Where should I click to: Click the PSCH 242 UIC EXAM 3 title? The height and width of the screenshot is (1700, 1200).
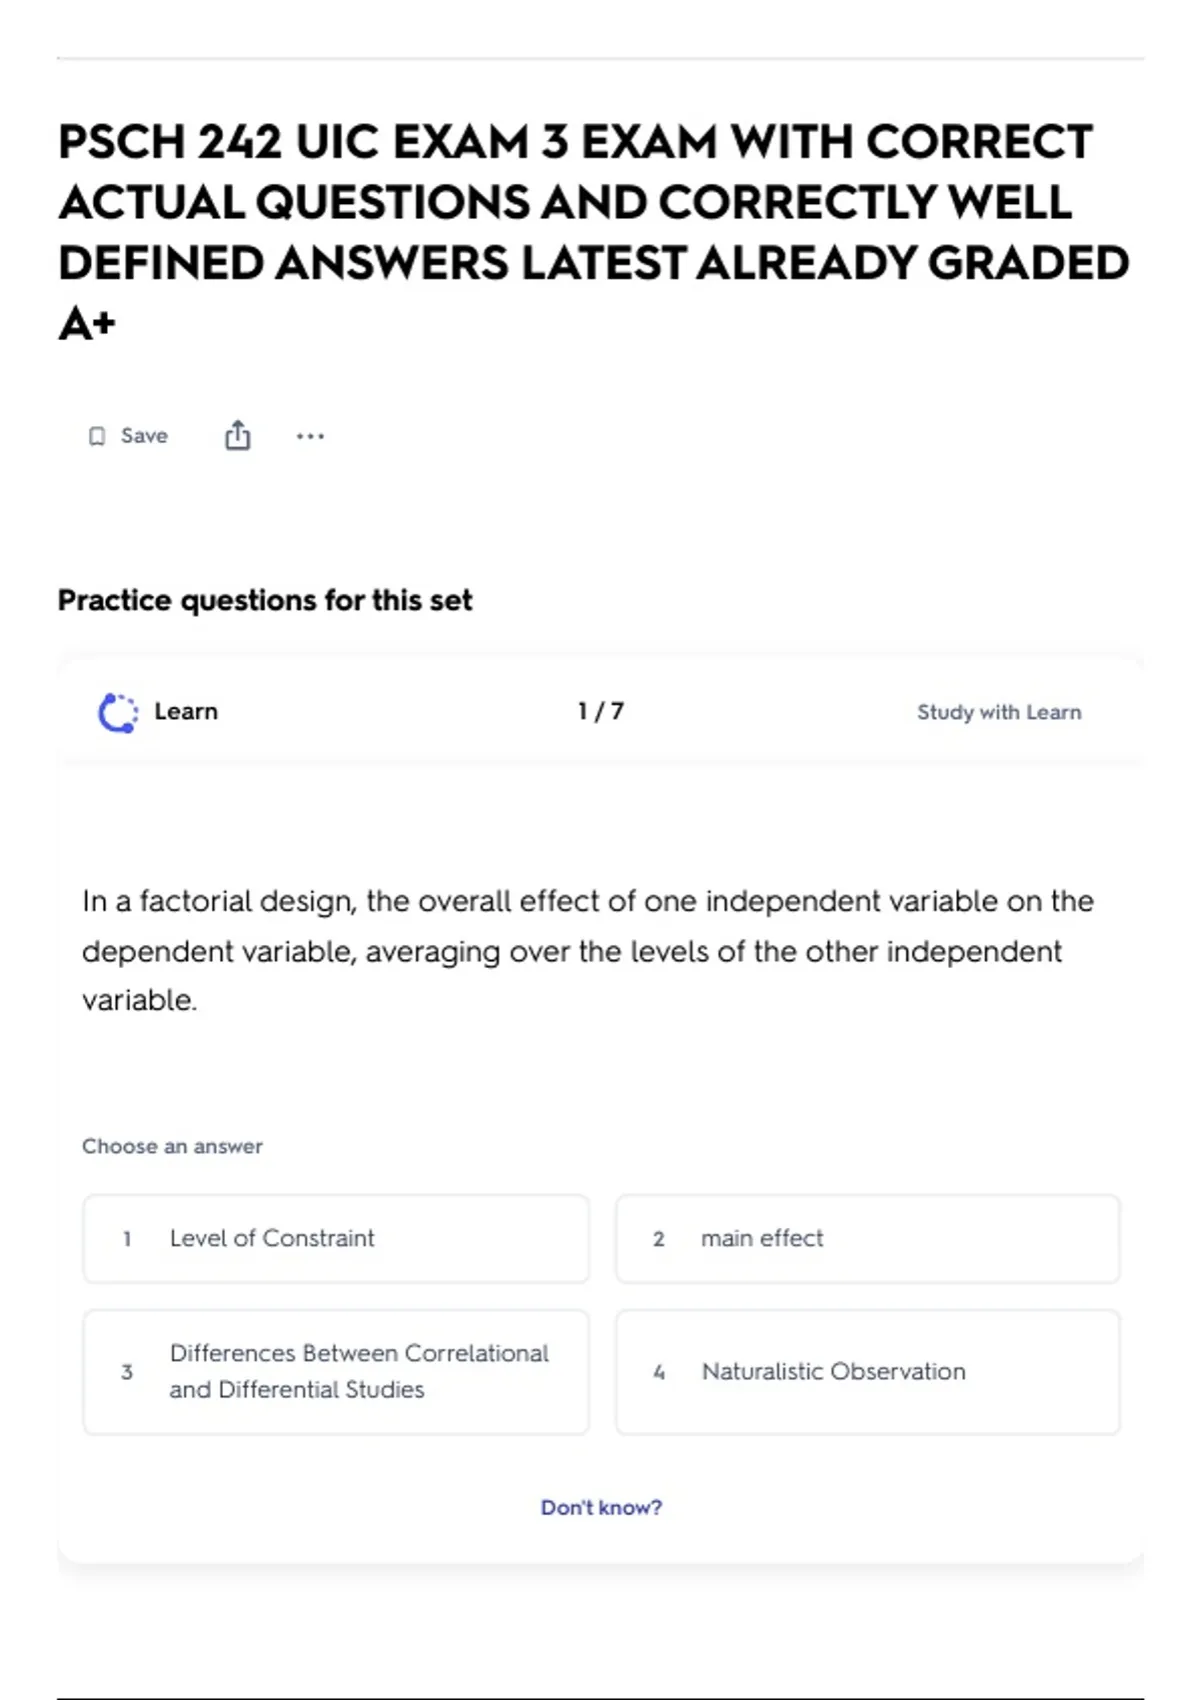594,232
